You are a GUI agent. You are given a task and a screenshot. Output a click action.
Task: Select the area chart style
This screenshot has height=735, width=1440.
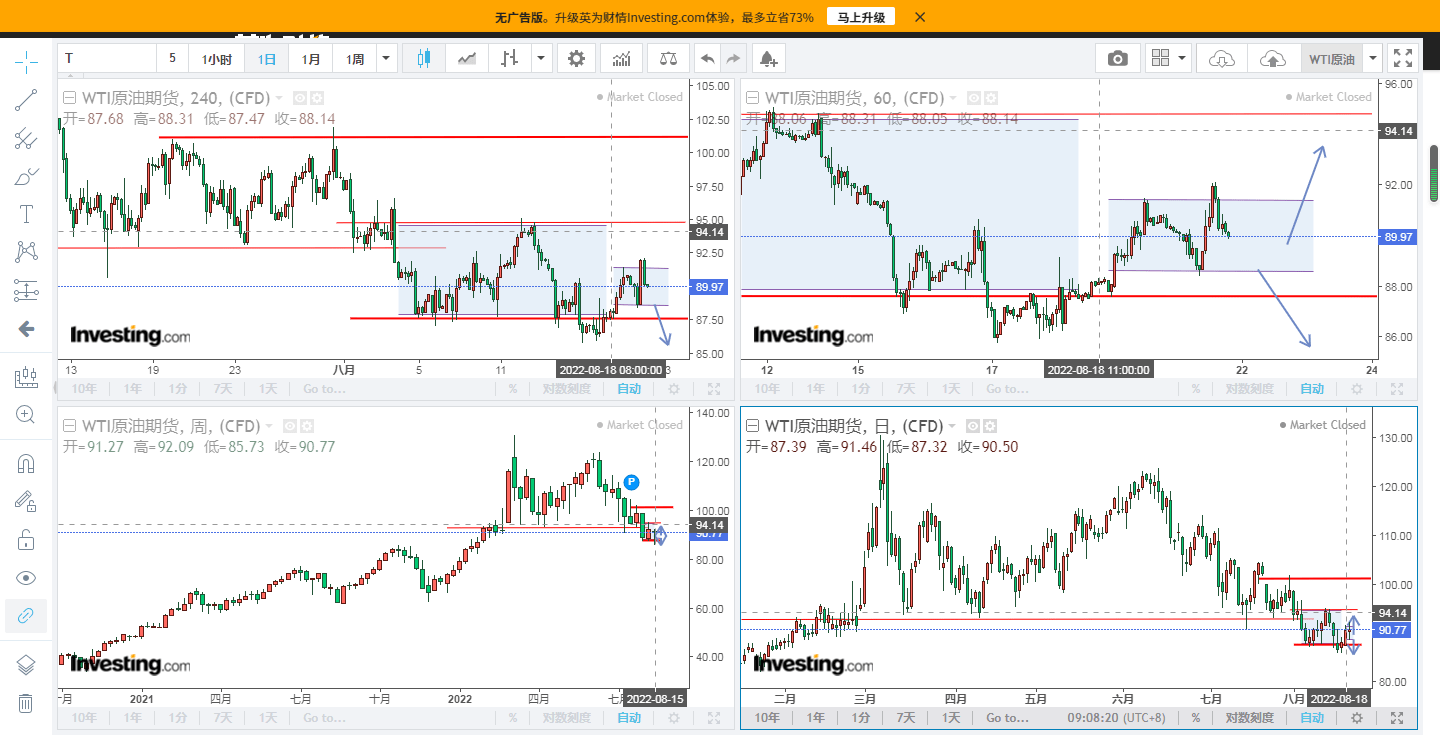tap(467, 59)
